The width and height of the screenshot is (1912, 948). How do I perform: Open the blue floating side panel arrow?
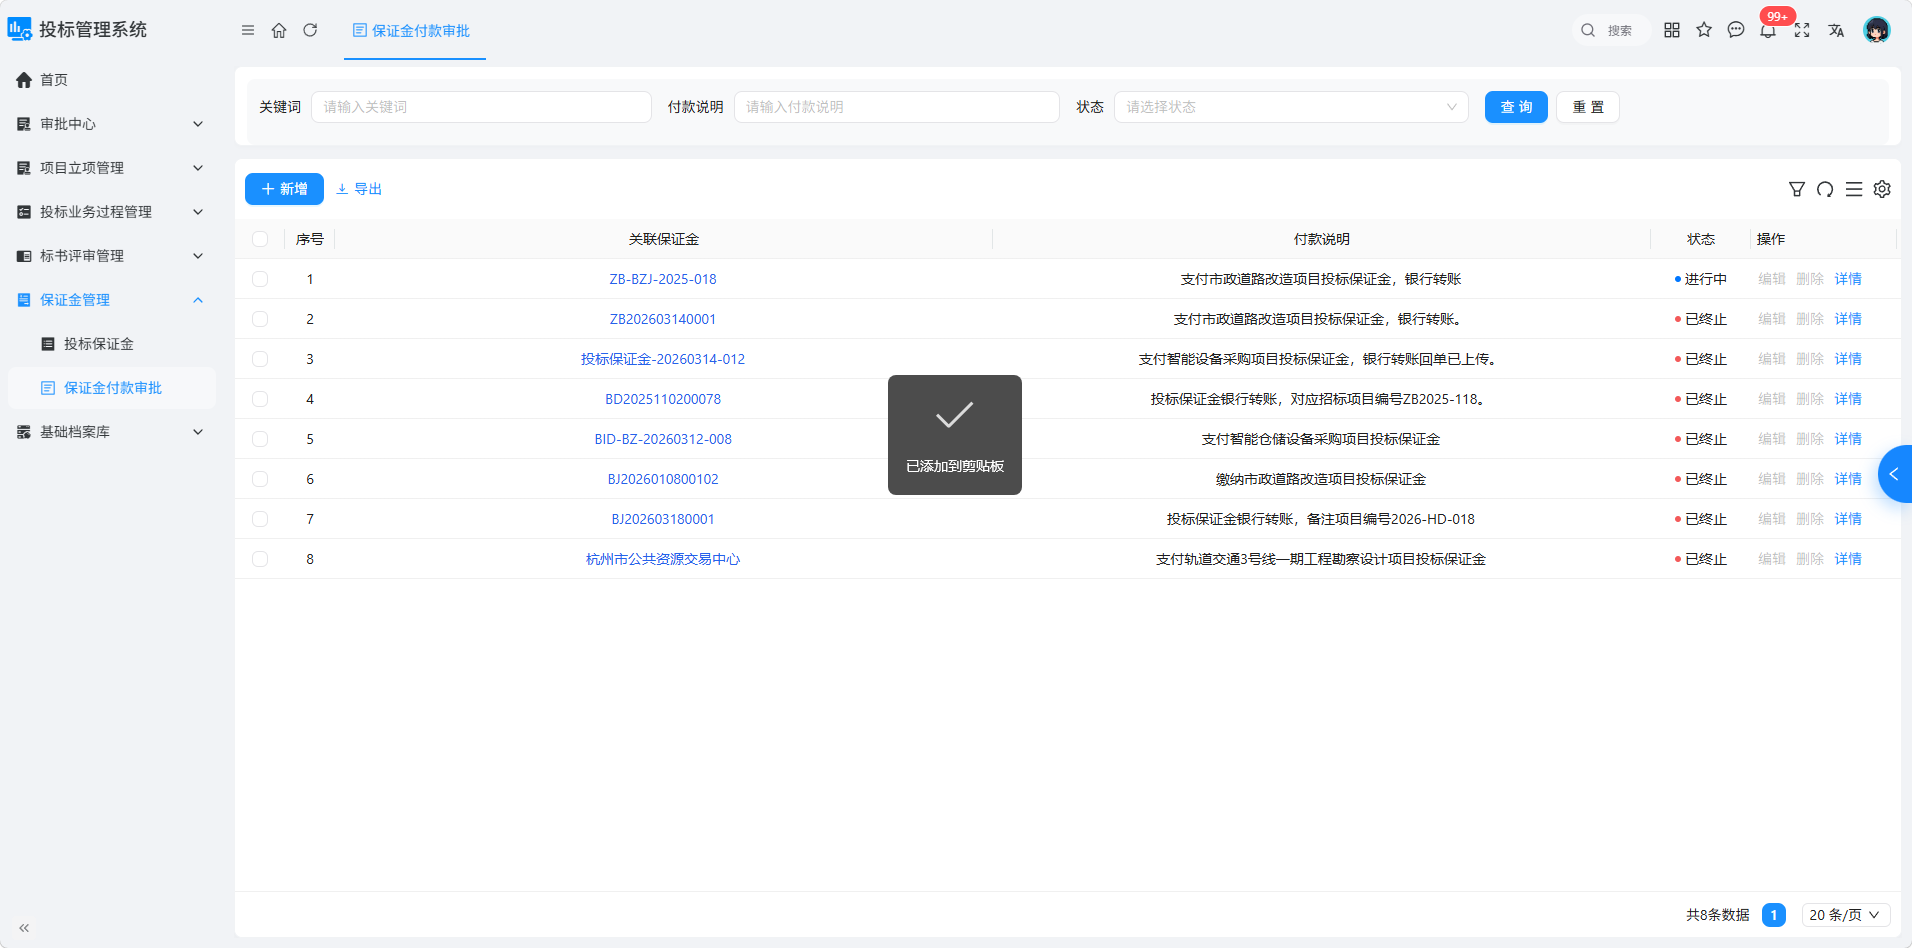(x=1895, y=474)
